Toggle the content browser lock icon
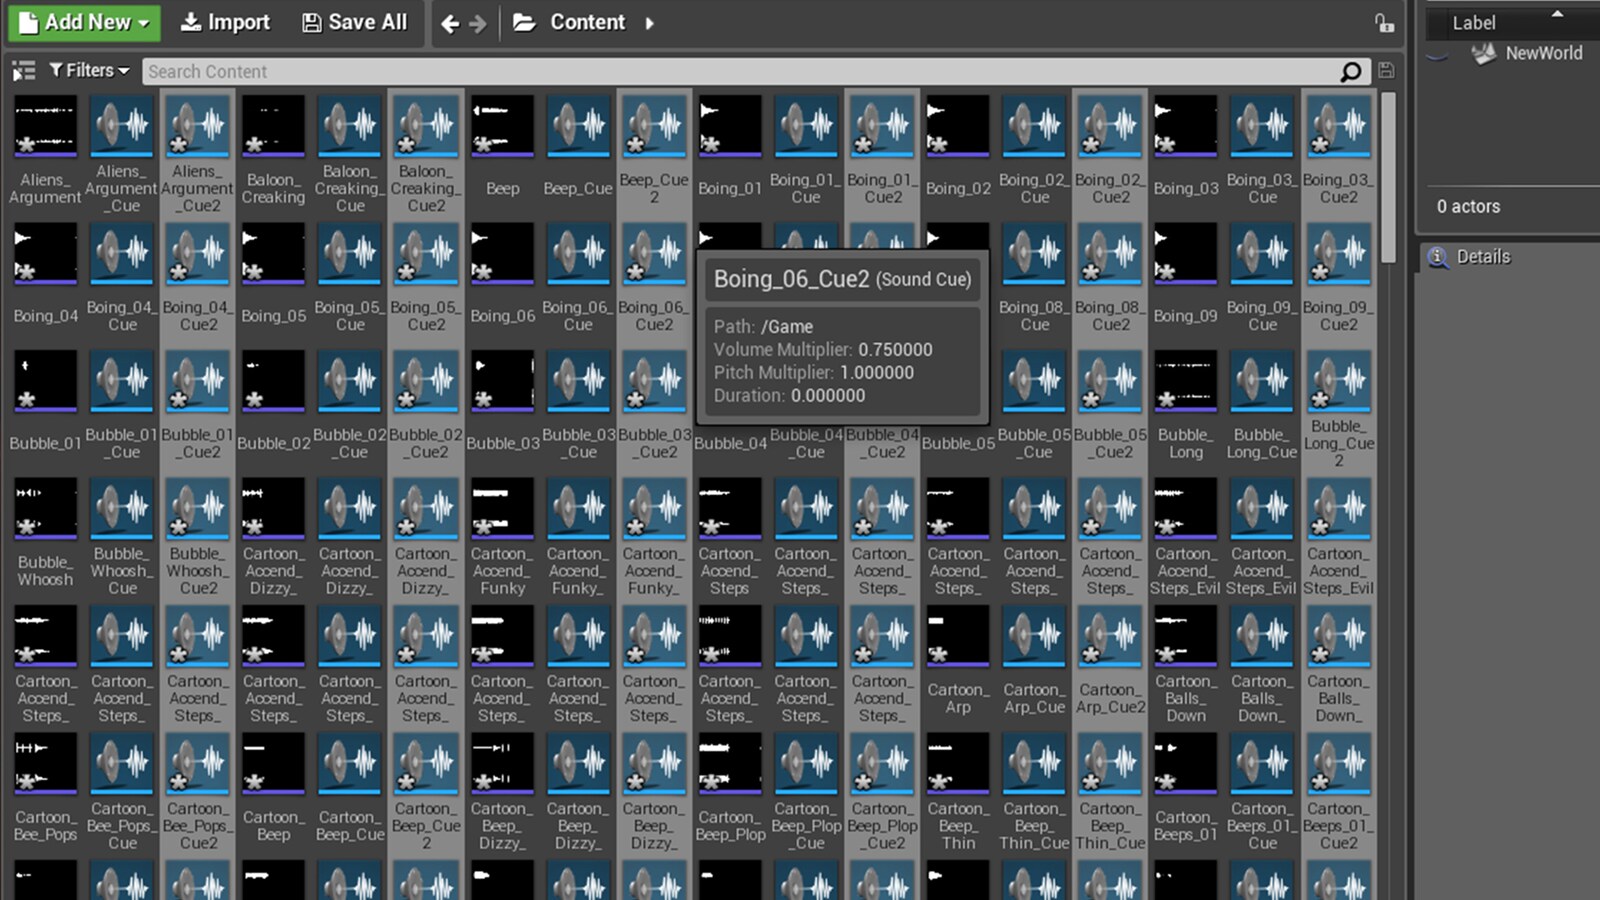 [x=1384, y=23]
